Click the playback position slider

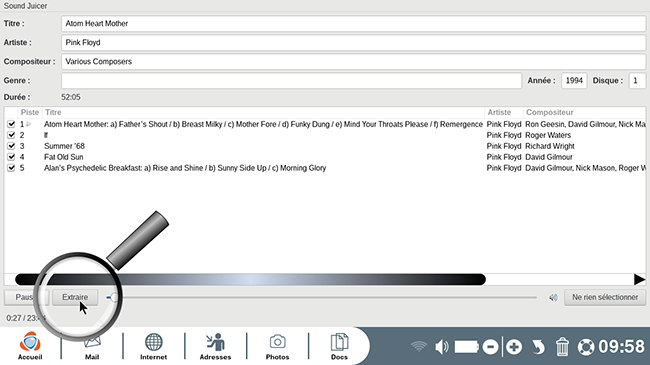(321, 297)
